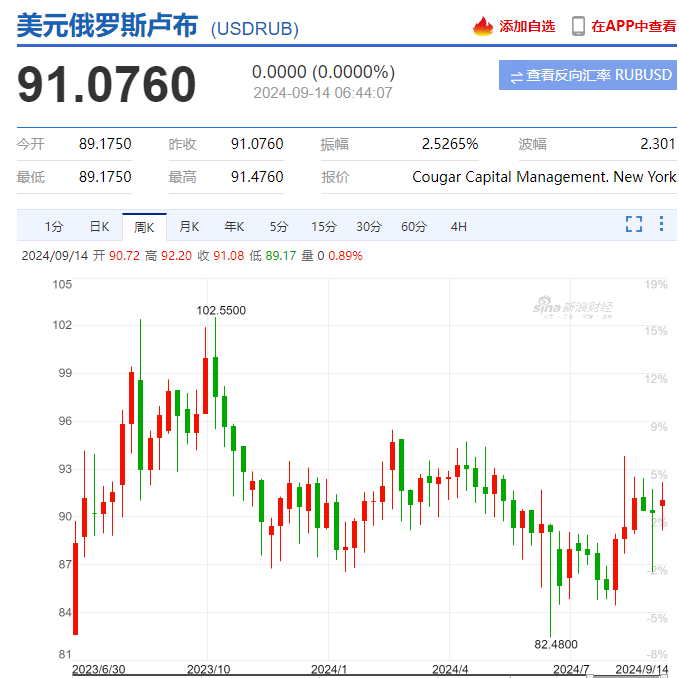Open the three-dot chart options menu
This screenshot has height=678, width=679.
tap(661, 224)
